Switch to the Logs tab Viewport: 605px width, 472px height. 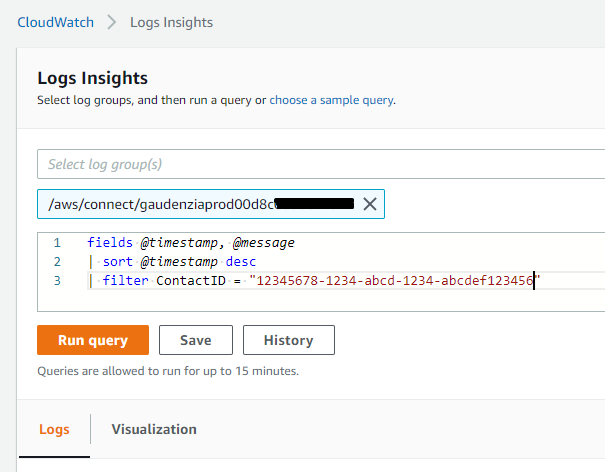pos(54,429)
